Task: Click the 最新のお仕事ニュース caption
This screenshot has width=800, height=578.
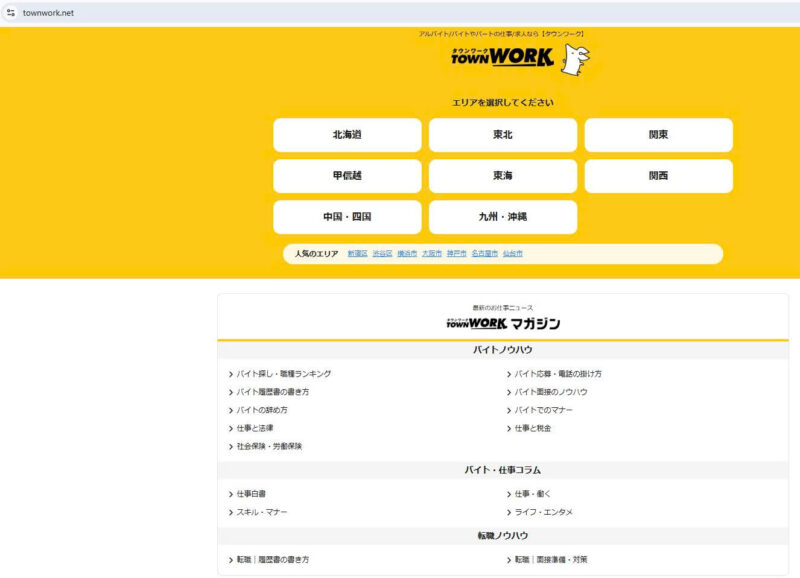Action: click(x=503, y=308)
